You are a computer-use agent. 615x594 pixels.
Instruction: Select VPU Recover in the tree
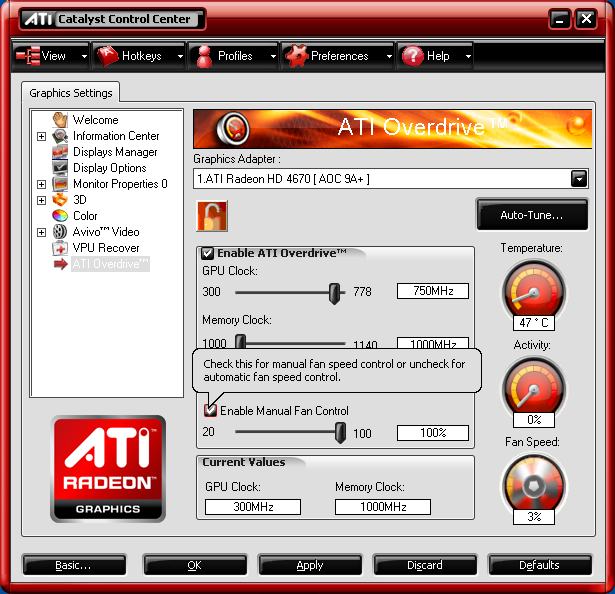[x=106, y=248]
